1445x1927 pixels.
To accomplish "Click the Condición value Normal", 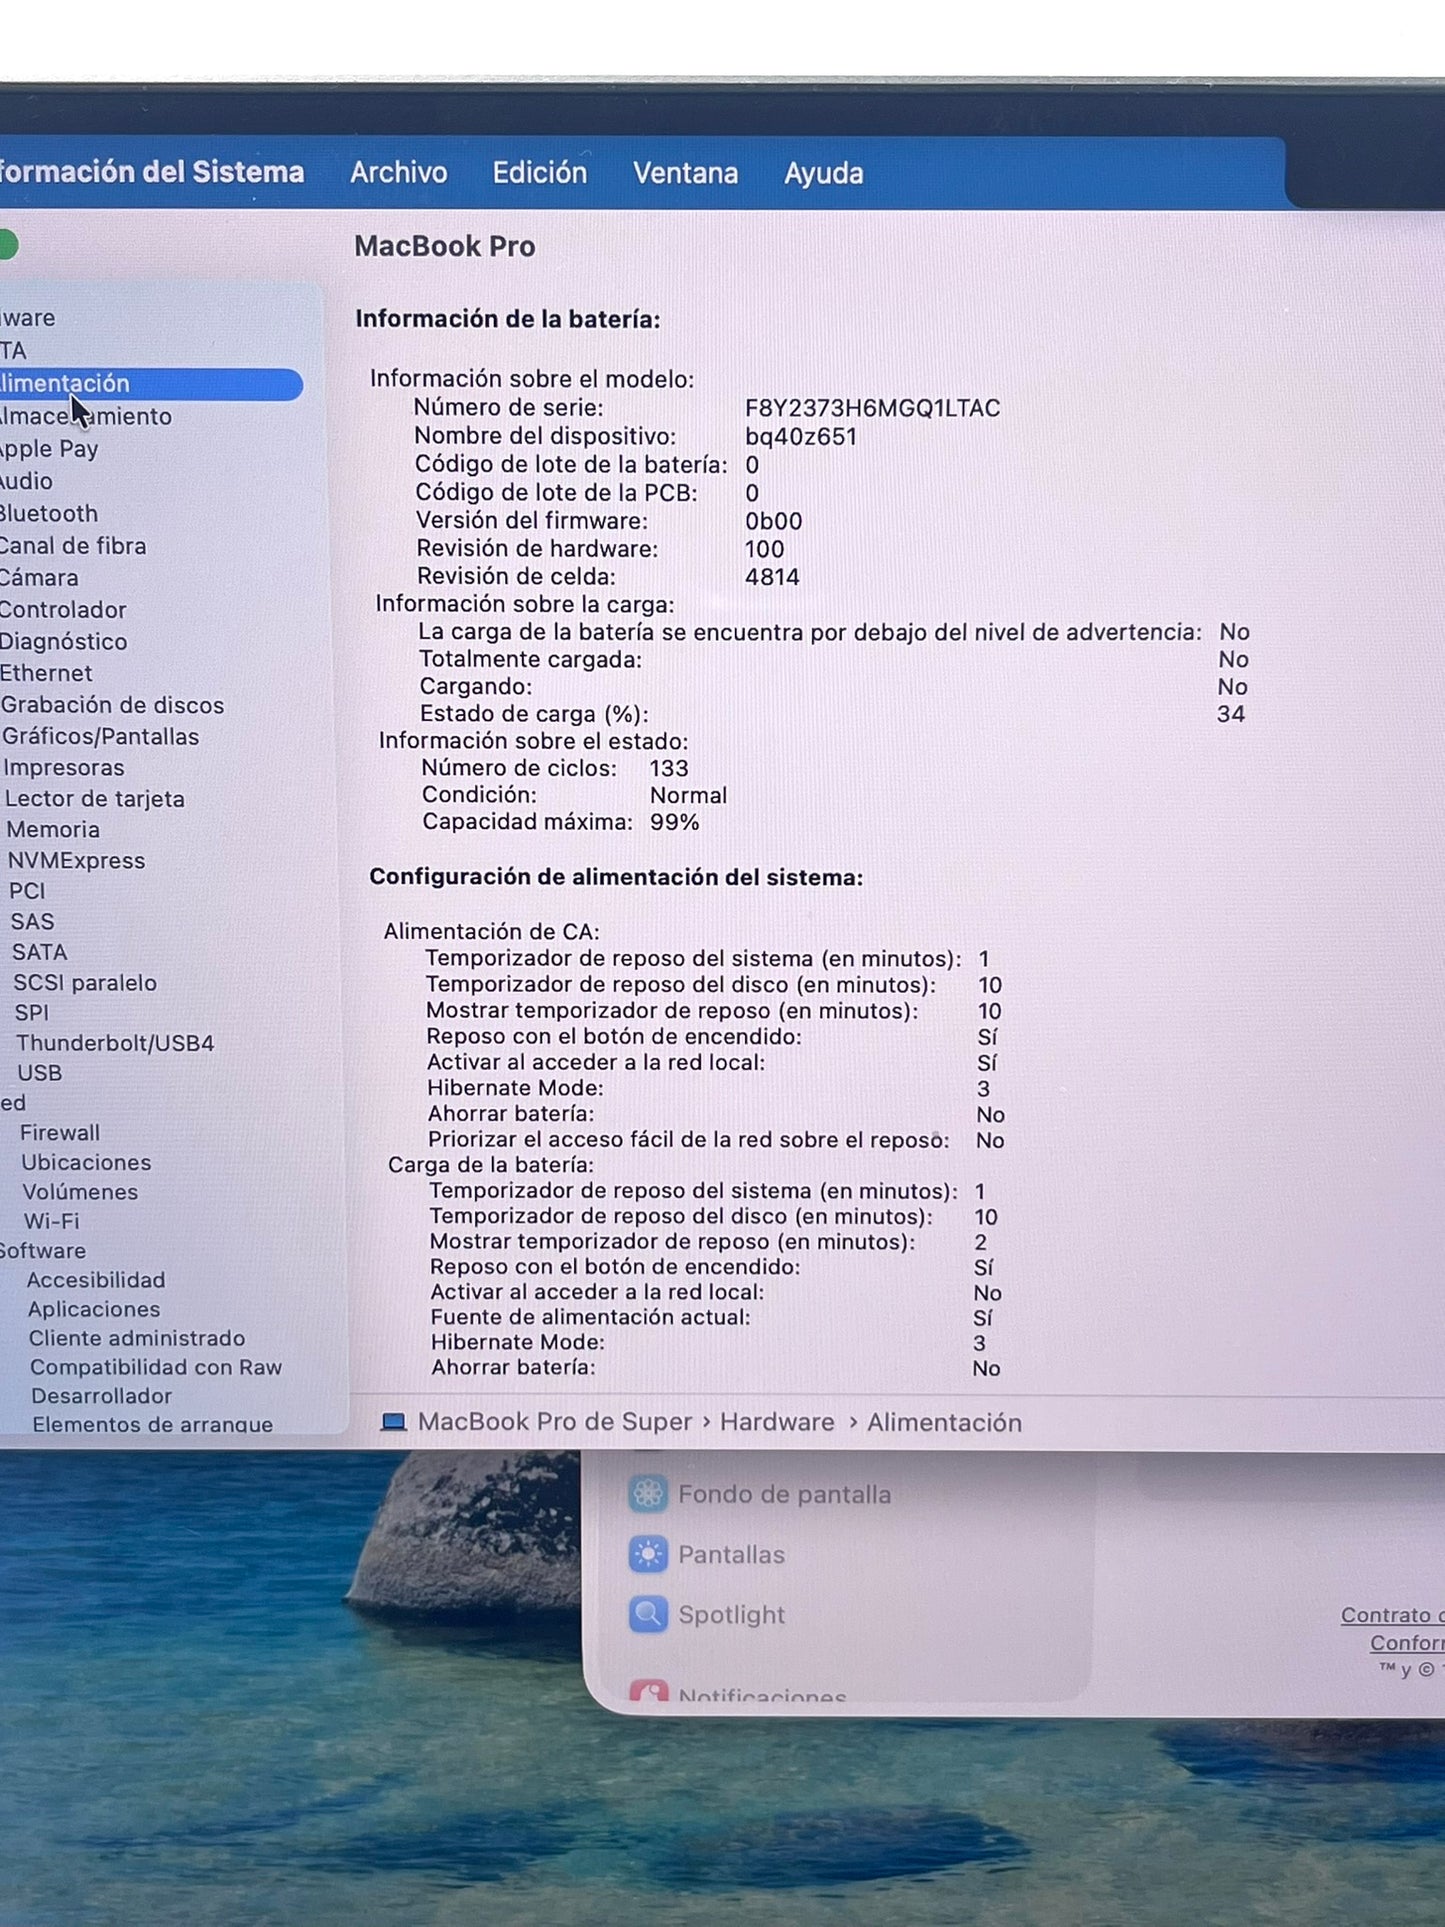I will (688, 795).
